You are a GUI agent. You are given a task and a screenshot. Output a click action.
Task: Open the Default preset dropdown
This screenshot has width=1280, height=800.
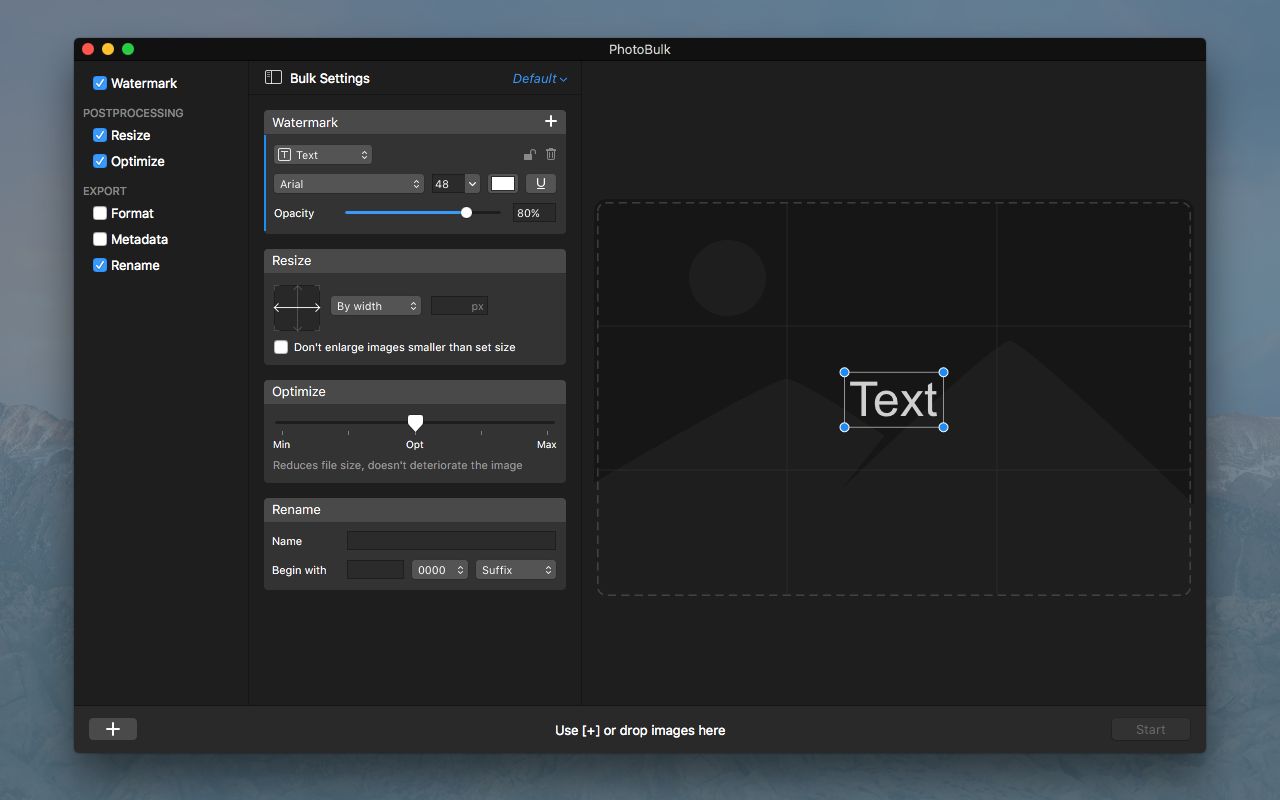[539, 77]
